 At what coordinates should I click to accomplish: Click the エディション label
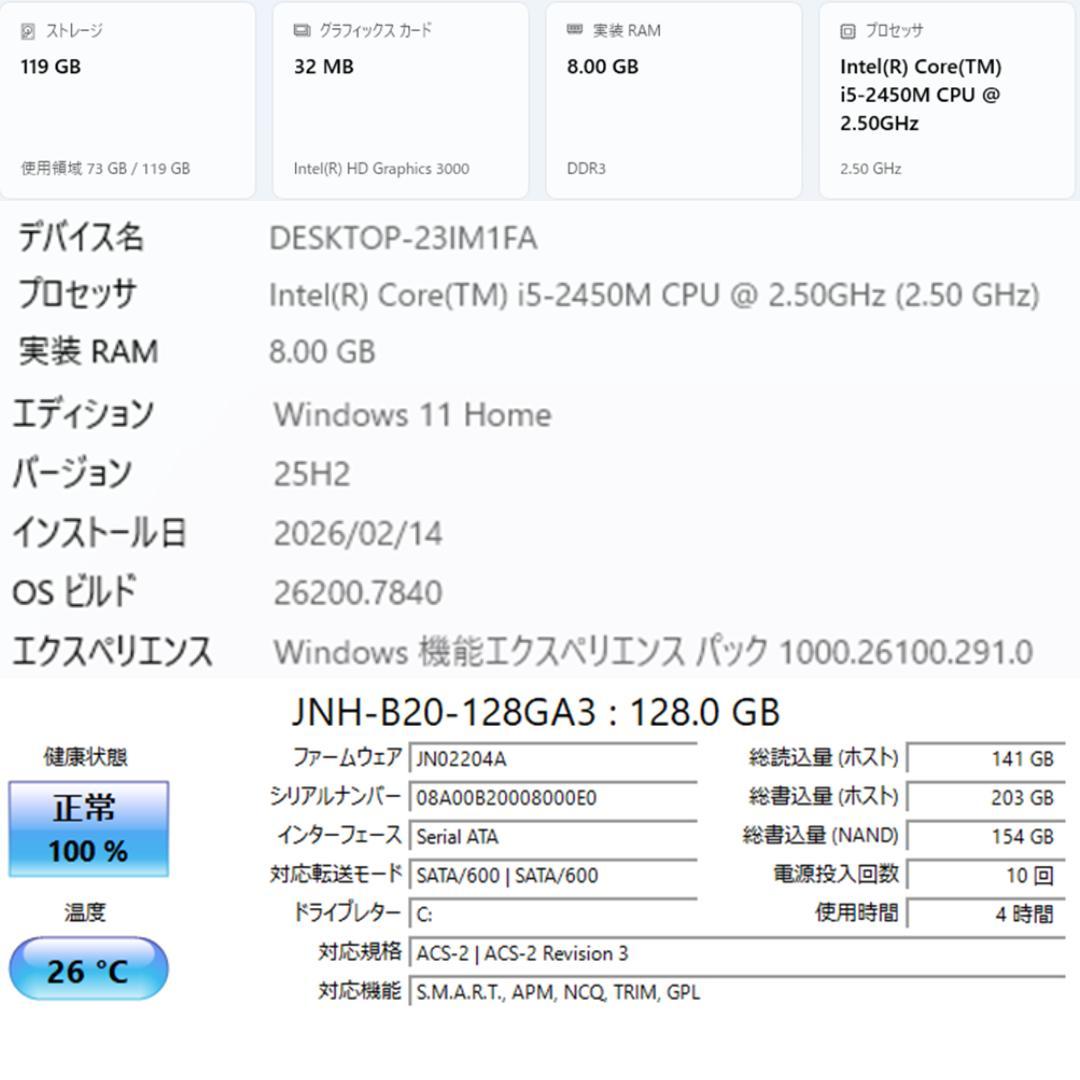83,414
